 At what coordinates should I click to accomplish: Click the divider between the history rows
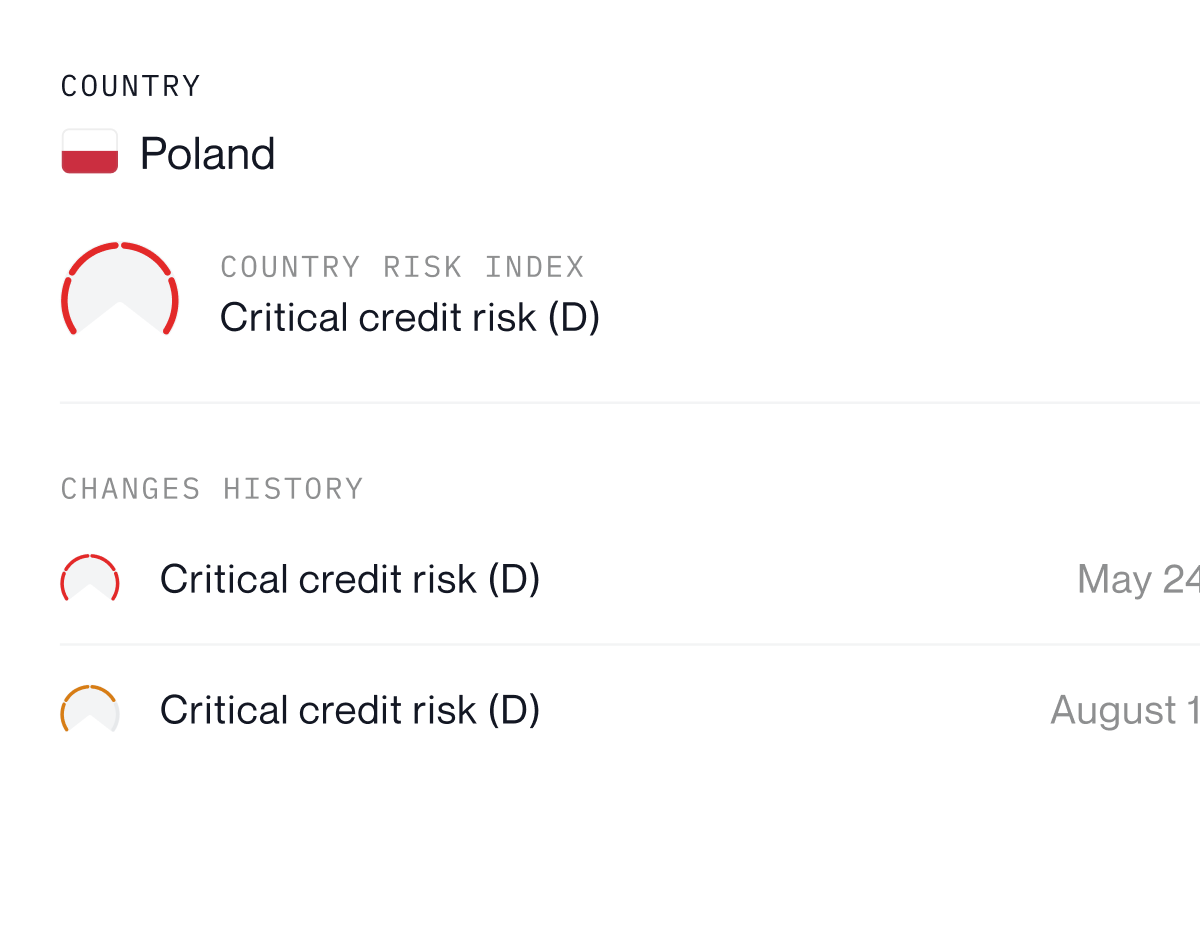coord(630,644)
